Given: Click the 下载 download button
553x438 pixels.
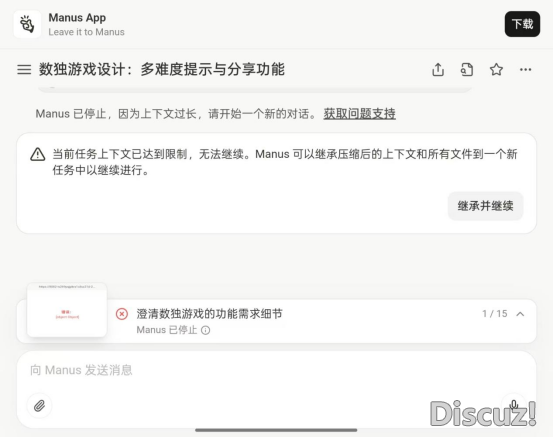Looking at the screenshot, I should (x=522, y=24).
